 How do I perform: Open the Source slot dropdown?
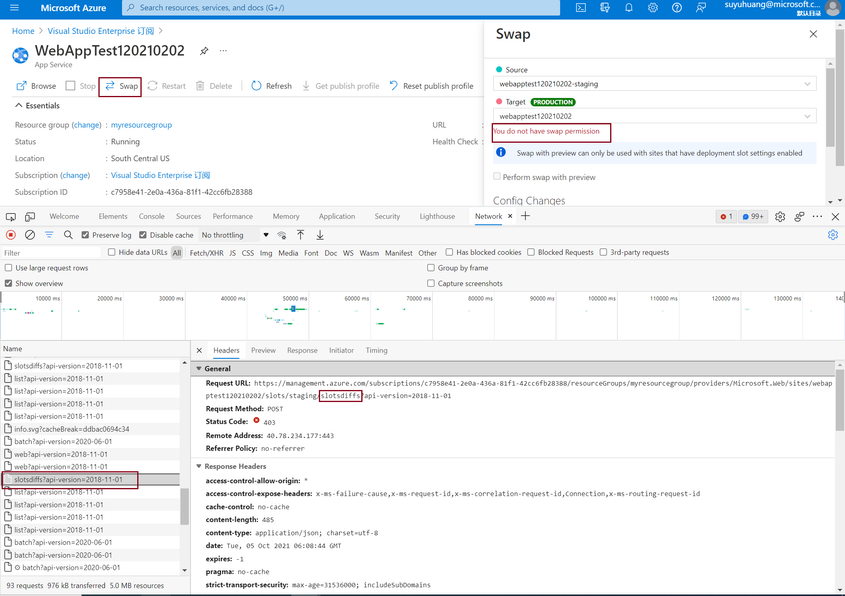pyautogui.click(x=654, y=84)
